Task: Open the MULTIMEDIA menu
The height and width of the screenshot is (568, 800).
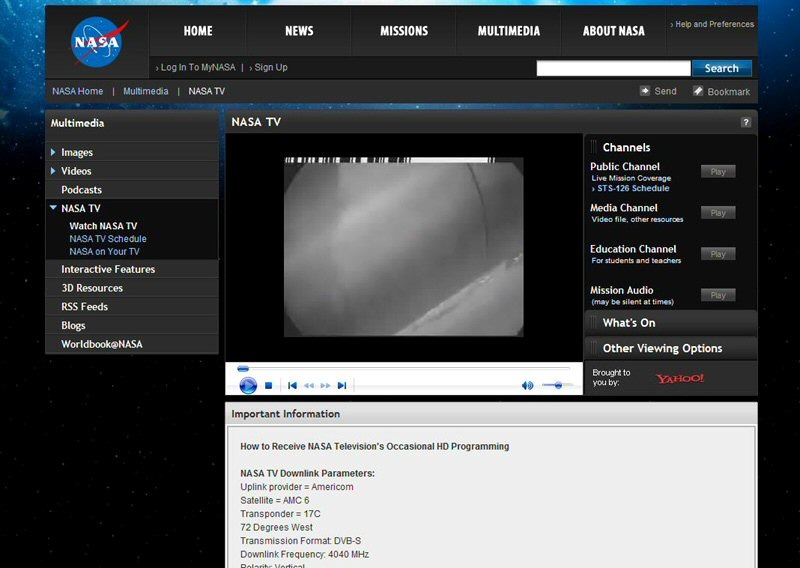Action: tap(509, 31)
